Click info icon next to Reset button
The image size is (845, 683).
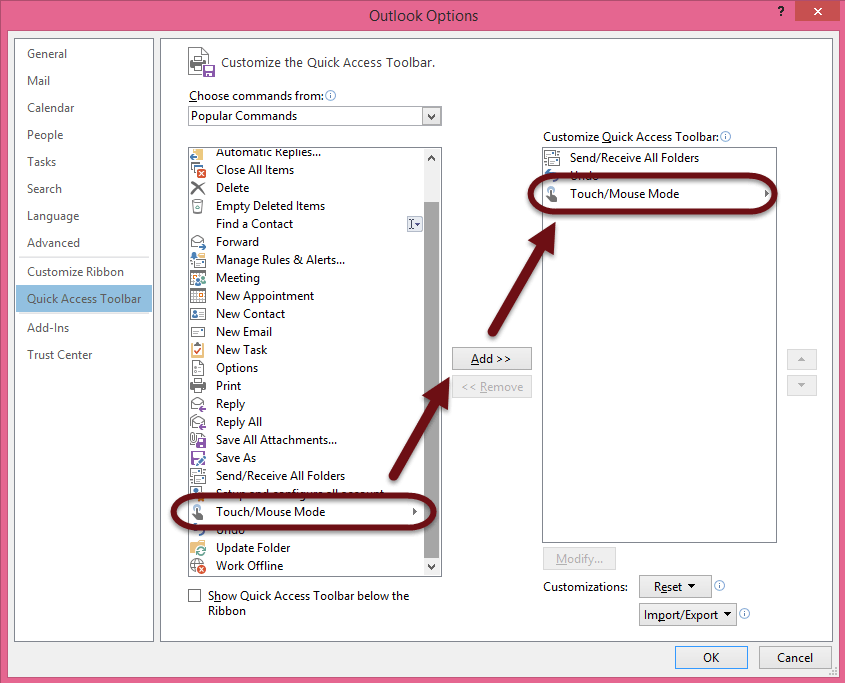pyautogui.click(x=719, y=585)
